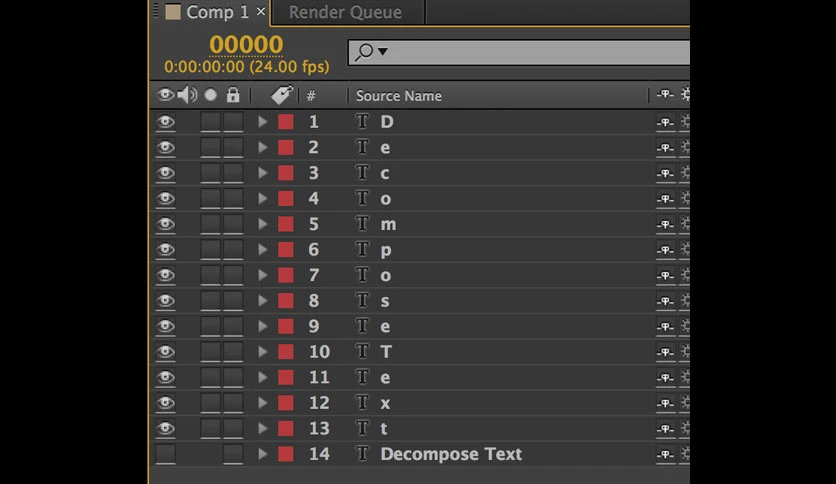
Task: Click the Video eye column header icon
Action: pyautogui.click(x=165, y=95)
